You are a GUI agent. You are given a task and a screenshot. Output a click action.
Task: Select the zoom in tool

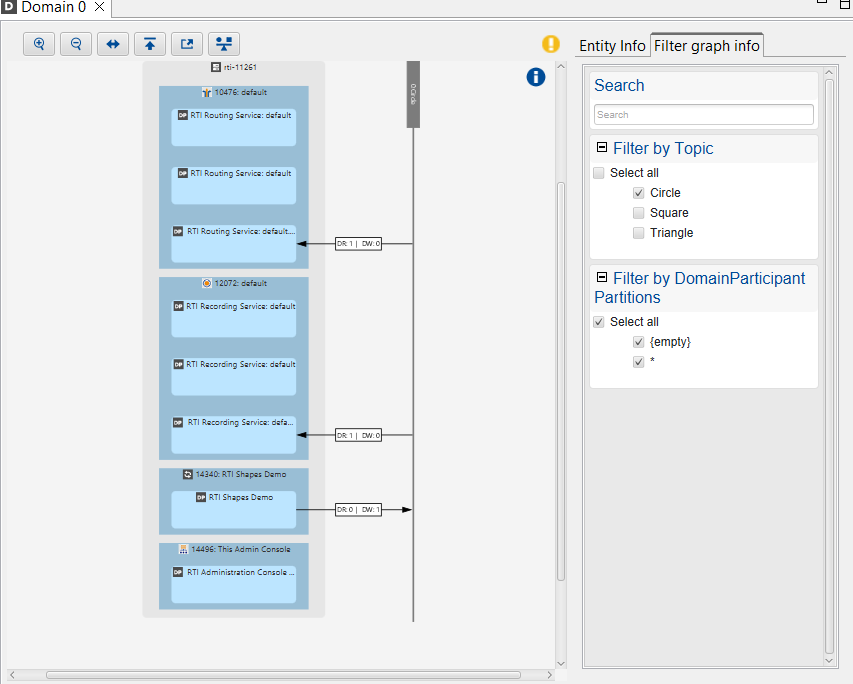tap(38, 44)
